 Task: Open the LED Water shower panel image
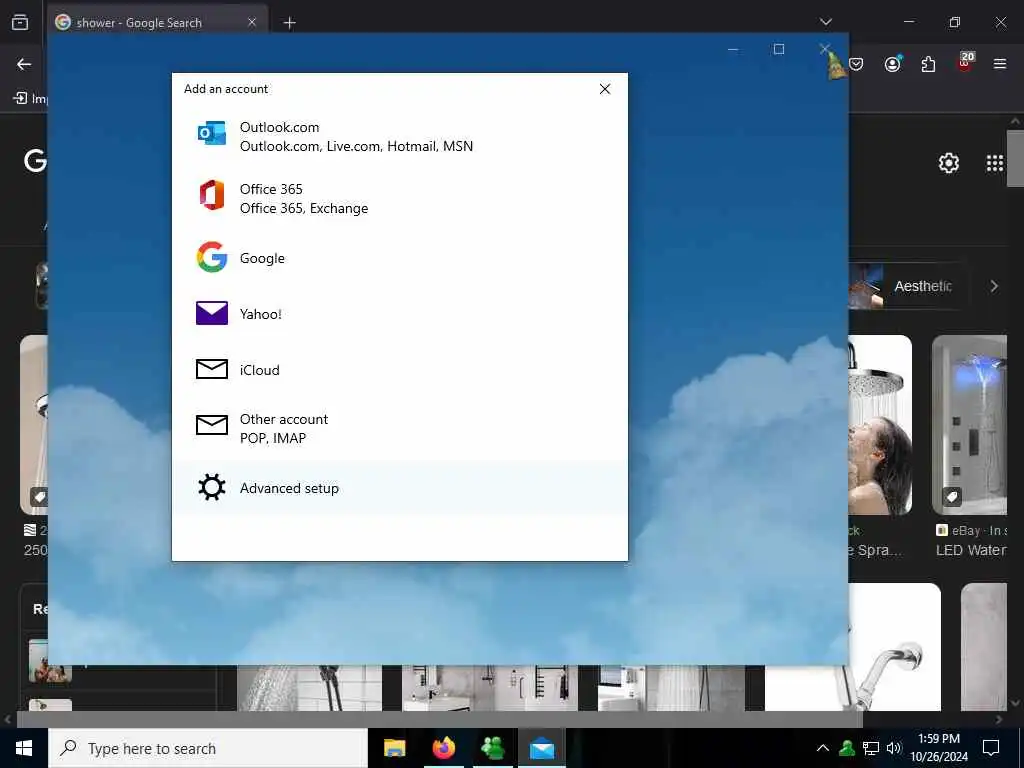970,425
